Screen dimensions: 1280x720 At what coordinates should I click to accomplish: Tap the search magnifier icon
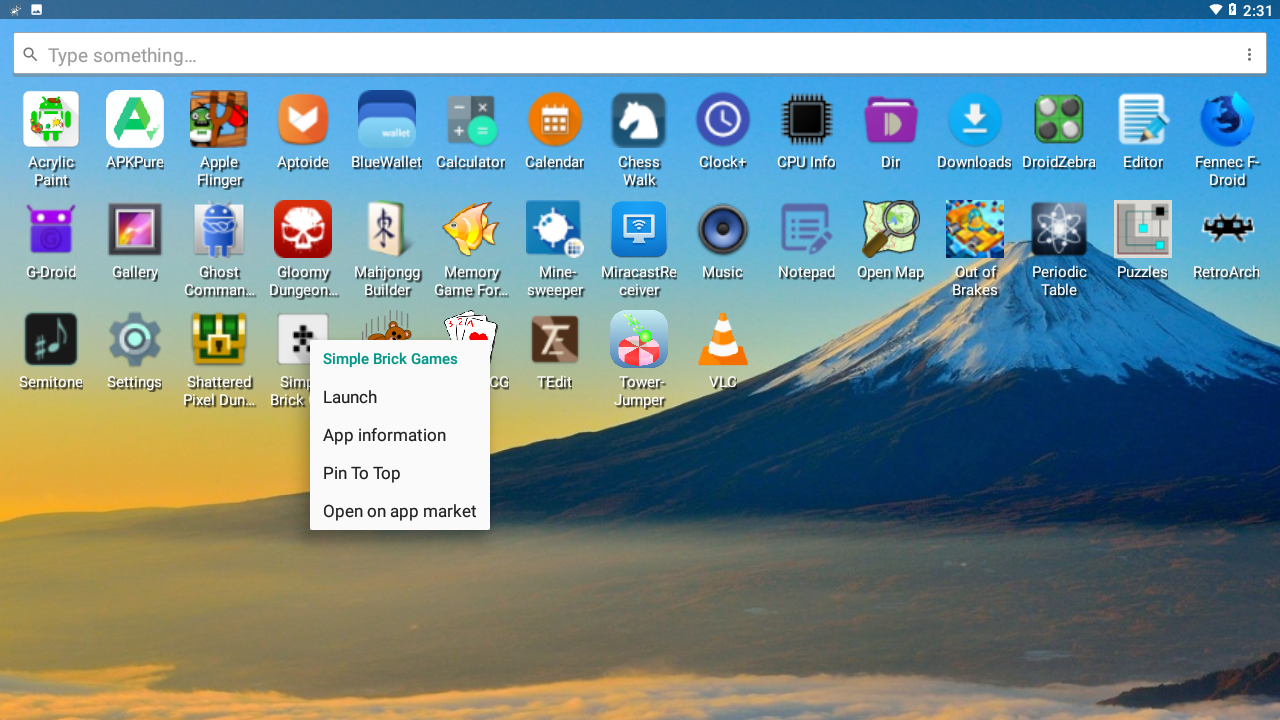point(31,55)
